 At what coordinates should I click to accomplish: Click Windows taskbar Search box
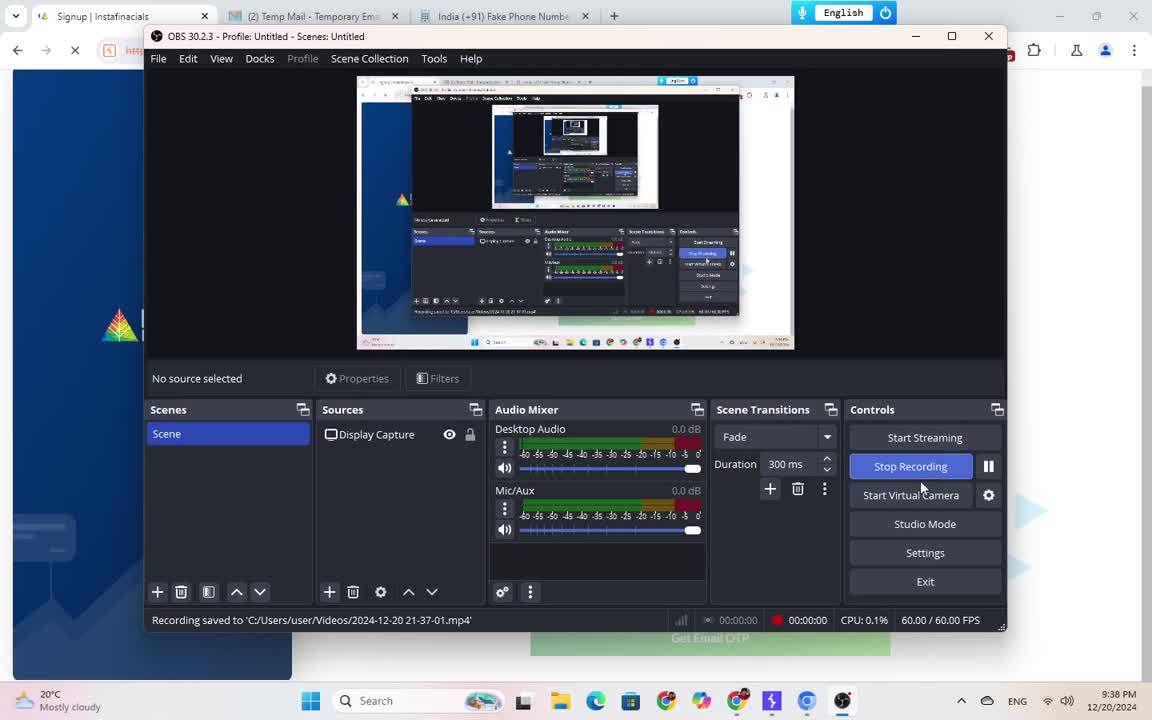coord(420,701)
